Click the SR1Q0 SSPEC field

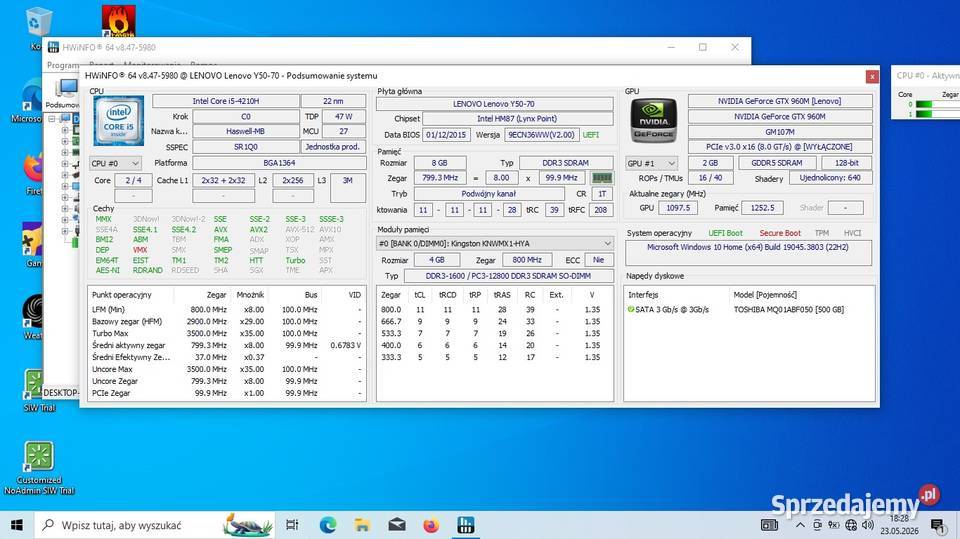[246, 147]
